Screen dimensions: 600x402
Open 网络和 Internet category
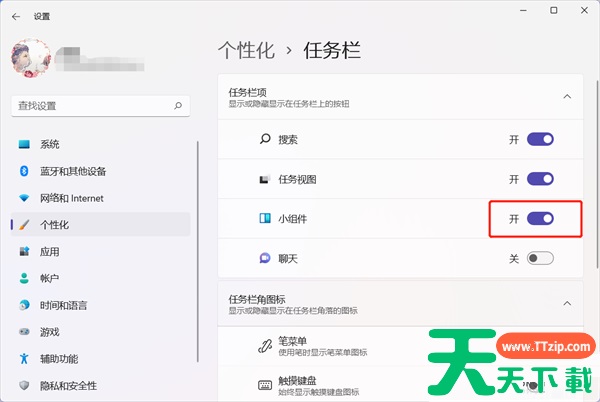(101, 198)
